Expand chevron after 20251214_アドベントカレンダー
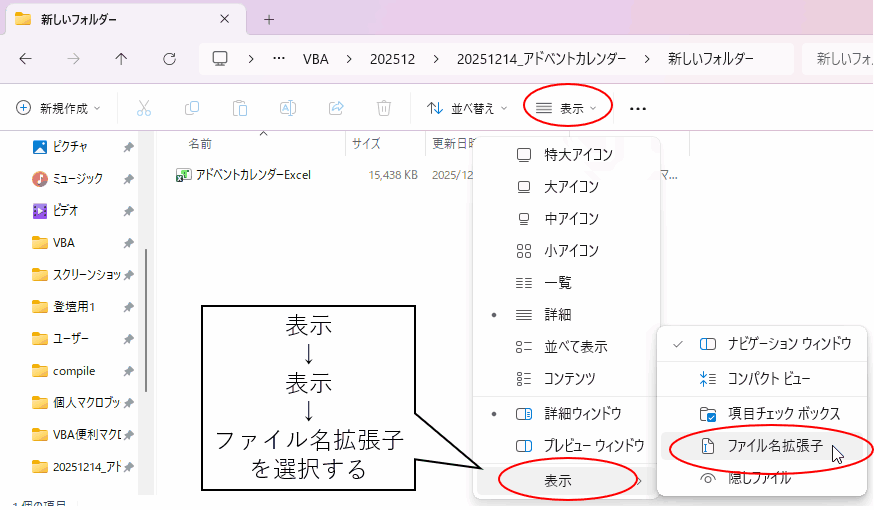This screenshot has height=510, width=874. pyautogui.click(x=647, y=59)
